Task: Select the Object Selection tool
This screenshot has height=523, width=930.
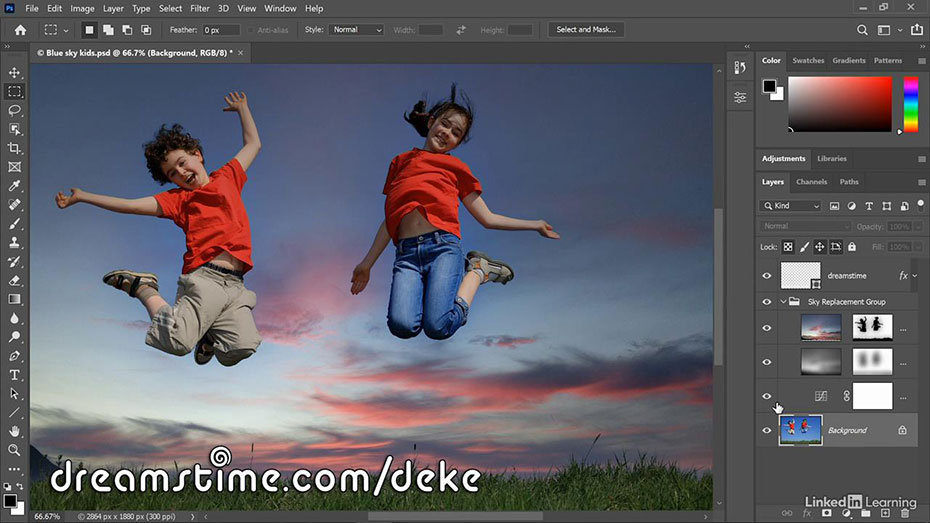Action: click(x=14, y=129)
